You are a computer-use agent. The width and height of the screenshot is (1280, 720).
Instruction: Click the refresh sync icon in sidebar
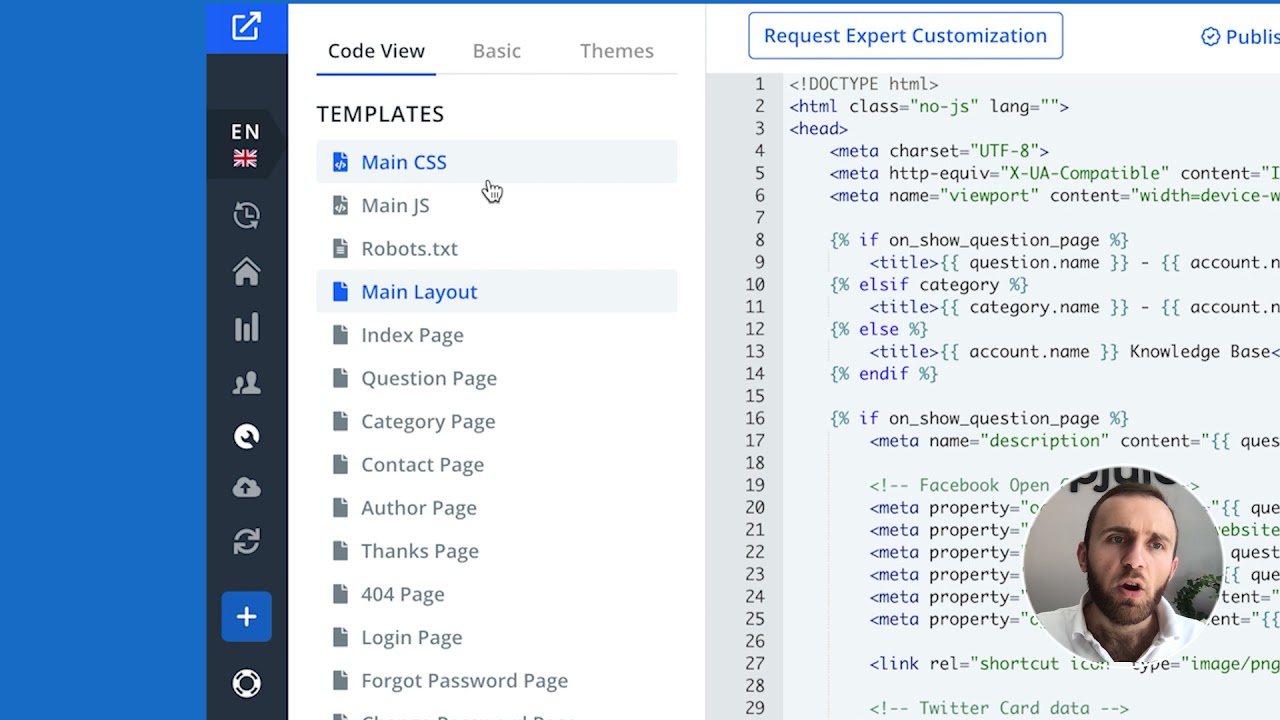[246, 542]
